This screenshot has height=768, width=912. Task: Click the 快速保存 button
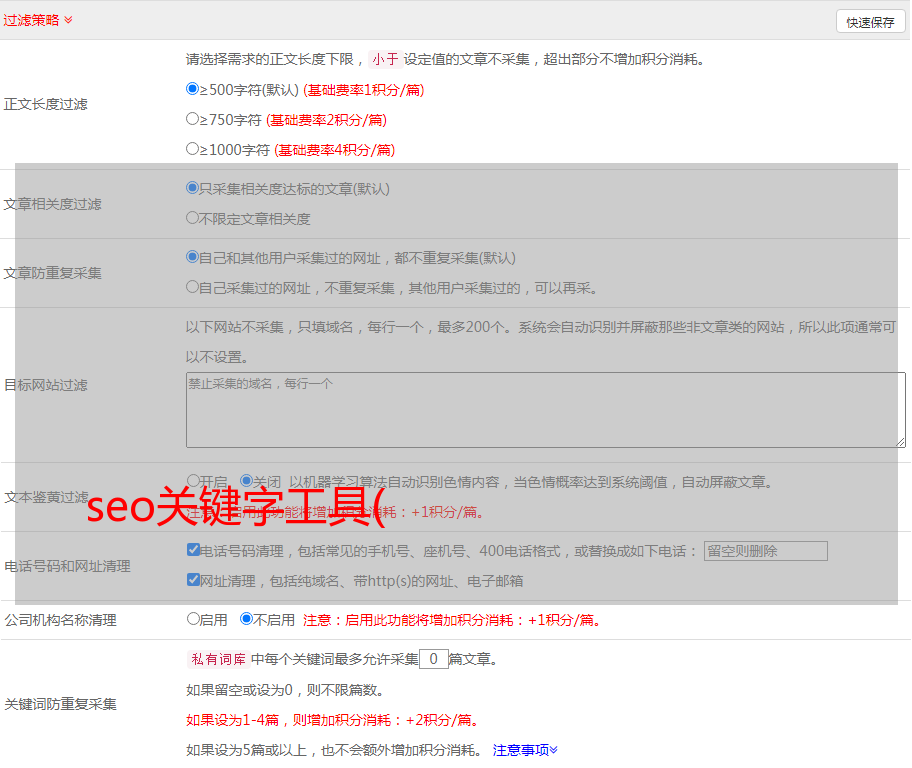(870, 22)
